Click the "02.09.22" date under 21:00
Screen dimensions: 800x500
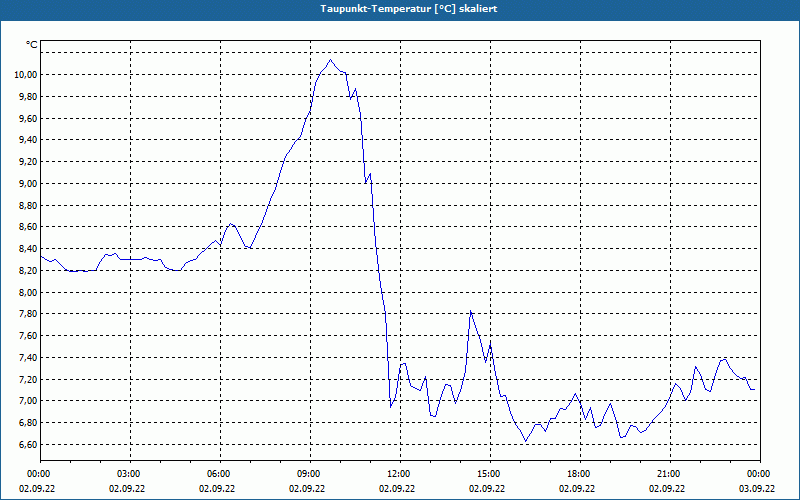tap(667, 489)
